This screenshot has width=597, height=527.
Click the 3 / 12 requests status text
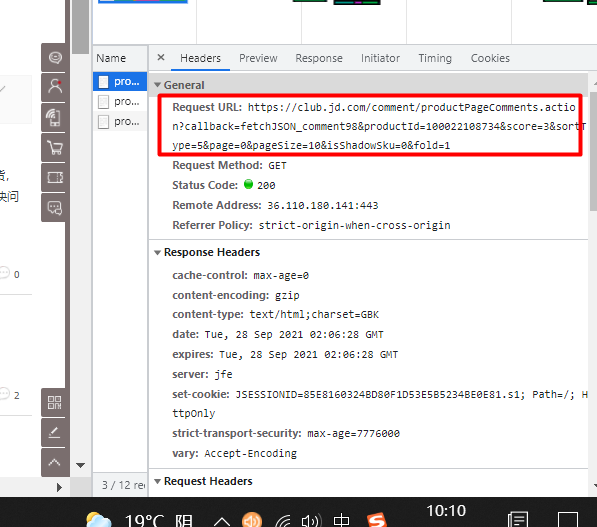point(123,485)
